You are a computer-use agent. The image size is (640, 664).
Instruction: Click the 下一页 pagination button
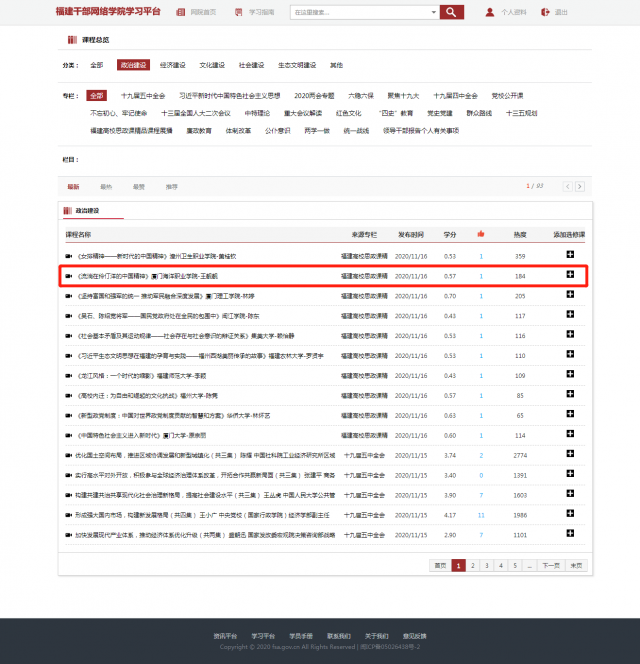(550, 565)
